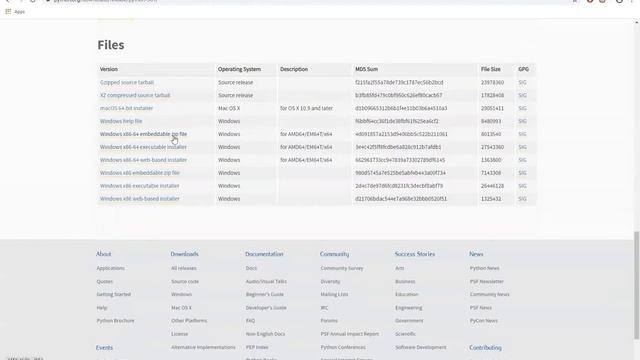The height and width of the screenshot is (360, 640).
Task: Open PSF Newsletter link
Action: click(487, 282)
